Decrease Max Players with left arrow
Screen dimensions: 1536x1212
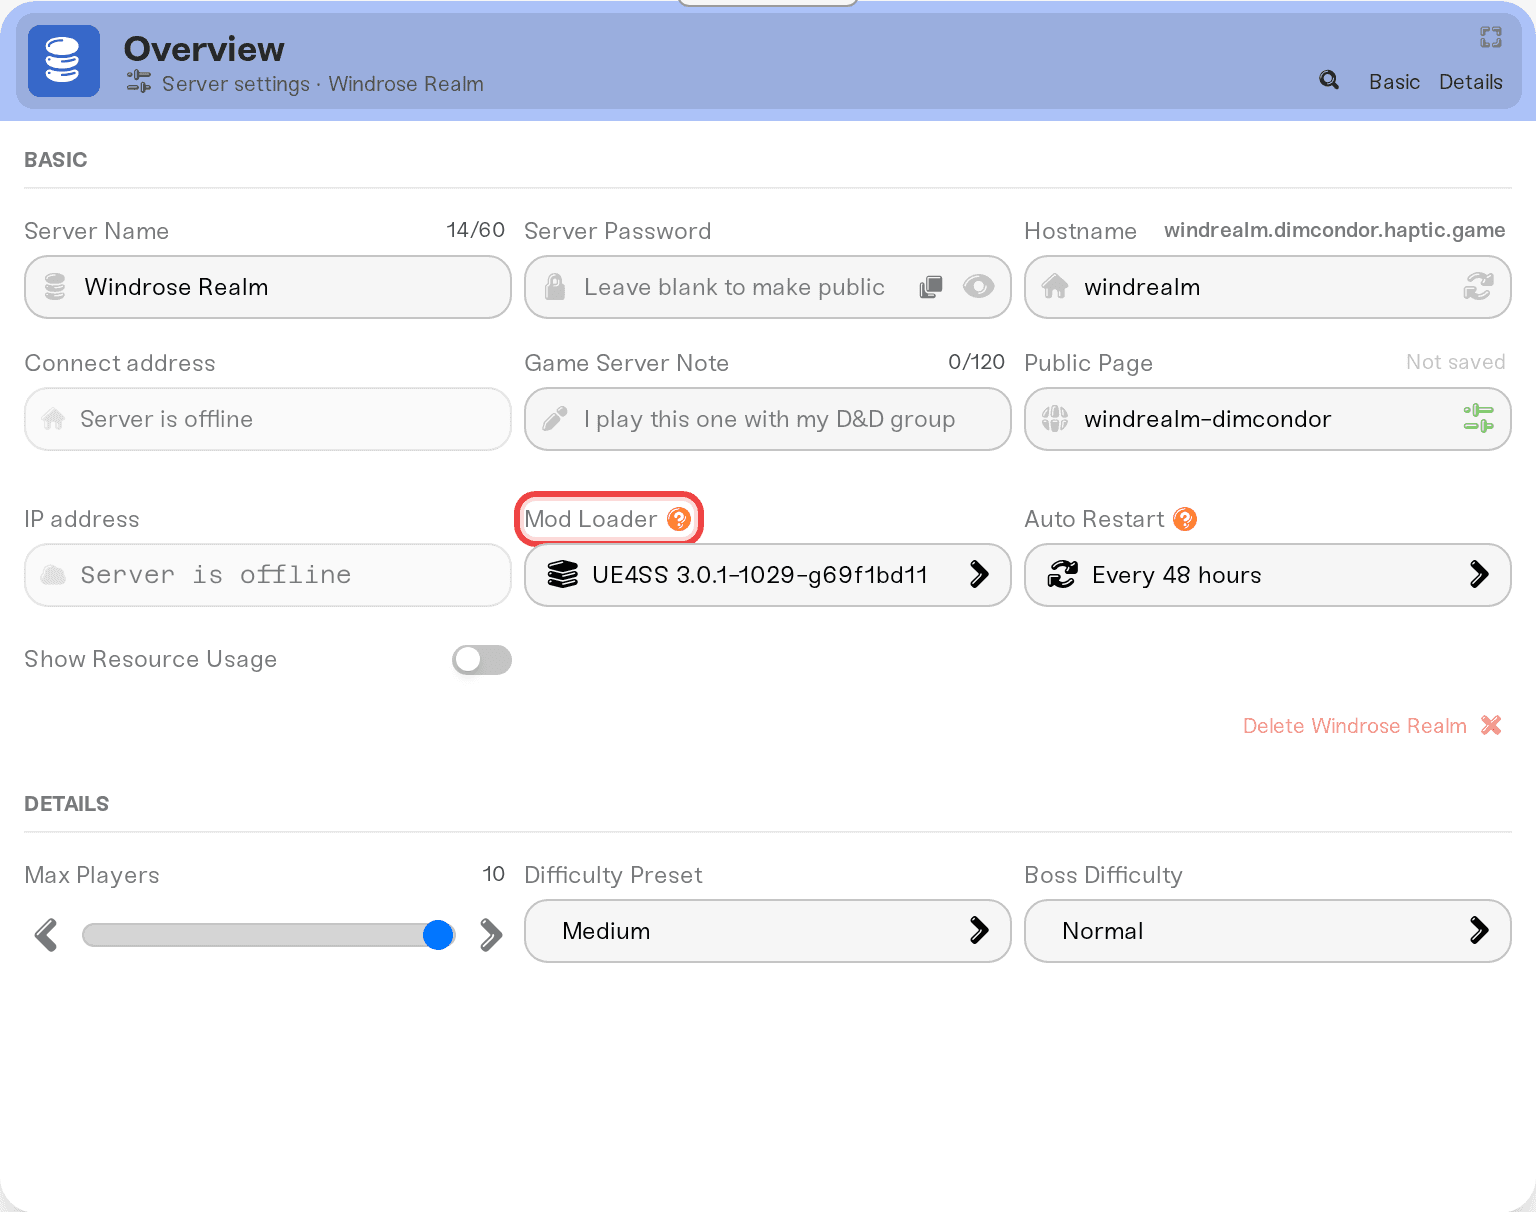46,935
